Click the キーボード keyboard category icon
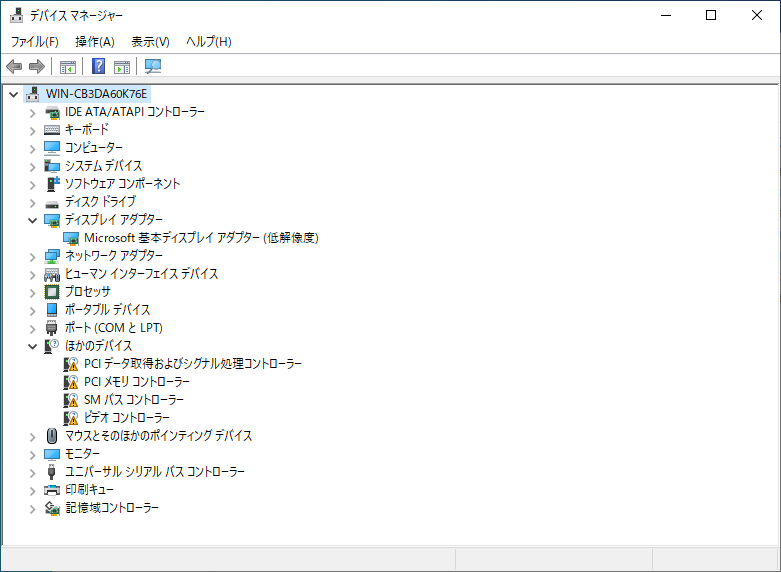The image size is (781, 572). [x=52, y=130]
